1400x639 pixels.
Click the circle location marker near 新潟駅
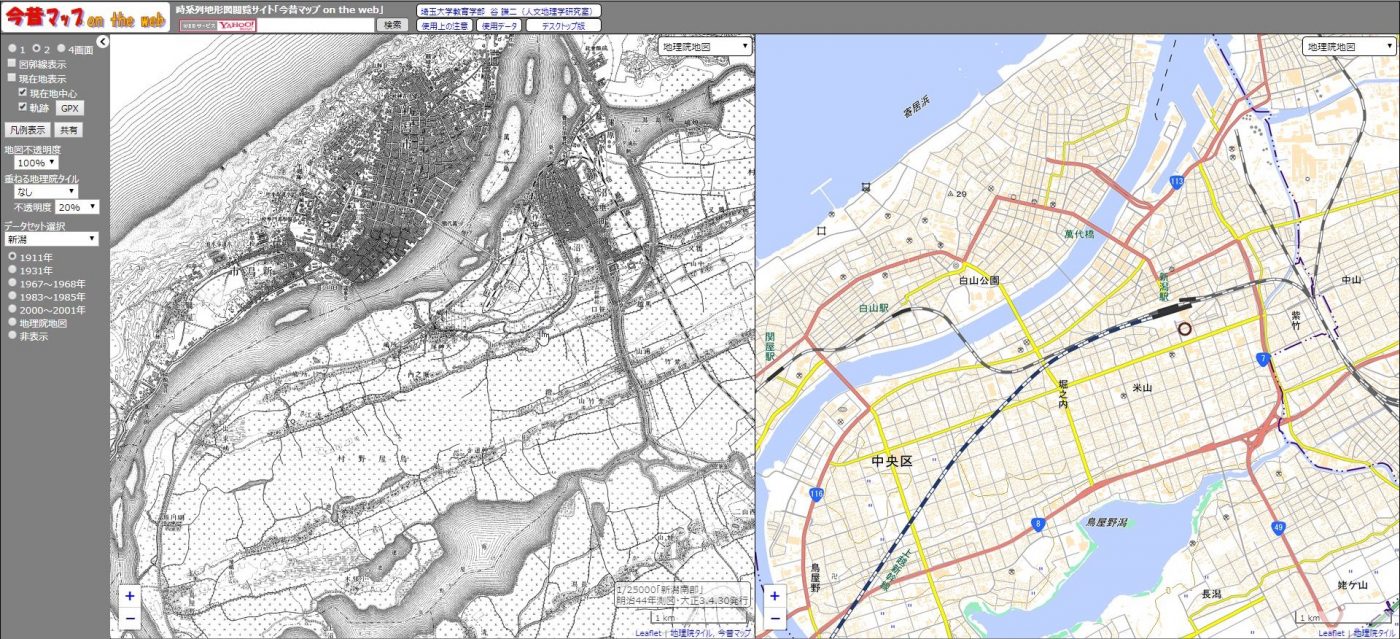1185,328
